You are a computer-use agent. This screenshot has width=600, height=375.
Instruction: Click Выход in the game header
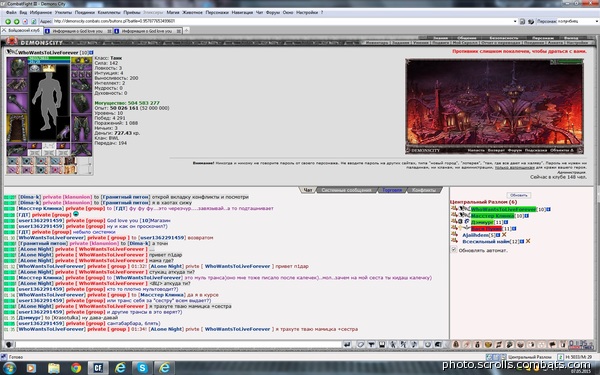[571, 38]
